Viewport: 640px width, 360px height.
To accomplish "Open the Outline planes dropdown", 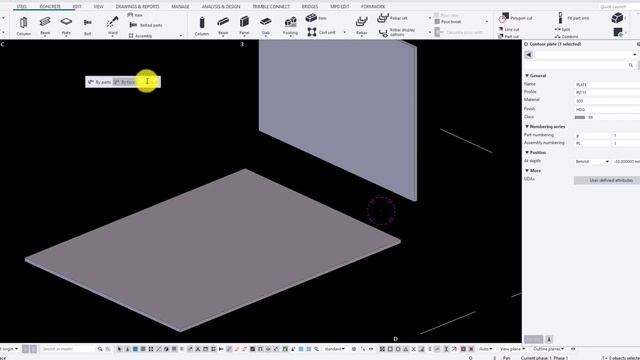I will point(549,349).
